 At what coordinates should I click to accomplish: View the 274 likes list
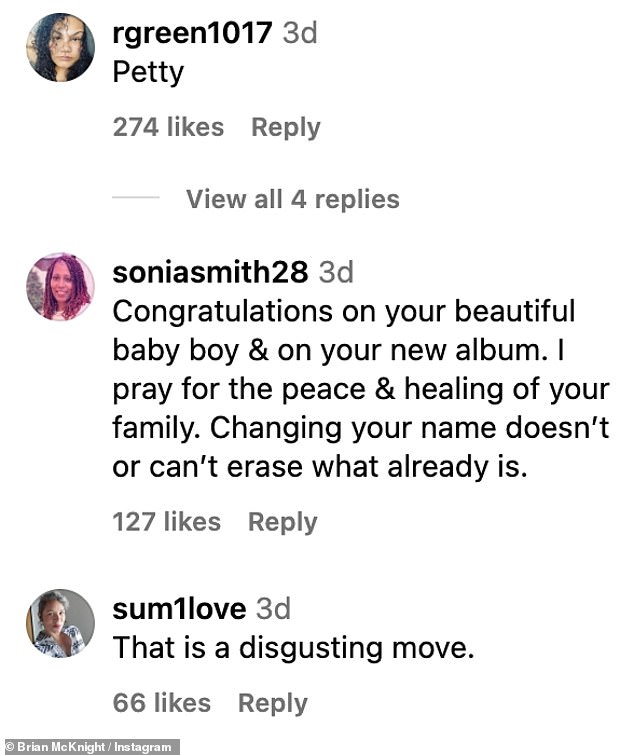168,127
